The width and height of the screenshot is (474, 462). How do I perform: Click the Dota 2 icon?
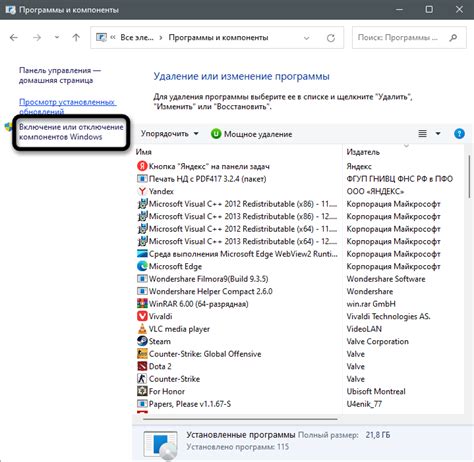(x=142, y=366)
